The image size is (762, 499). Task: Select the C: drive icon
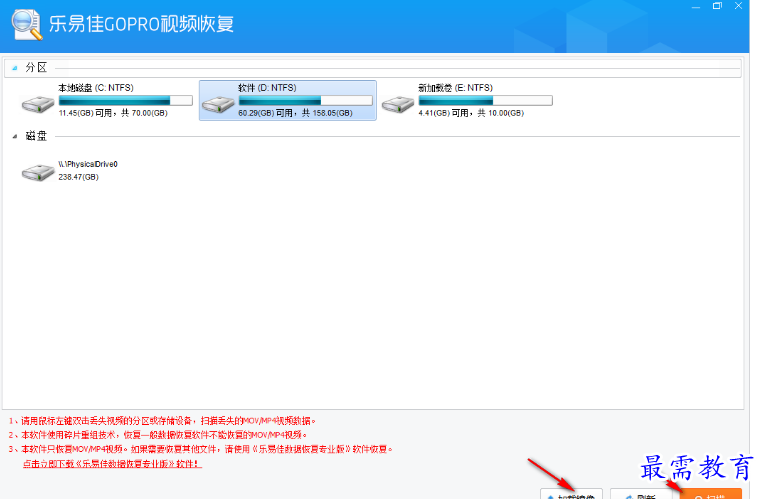38,104
